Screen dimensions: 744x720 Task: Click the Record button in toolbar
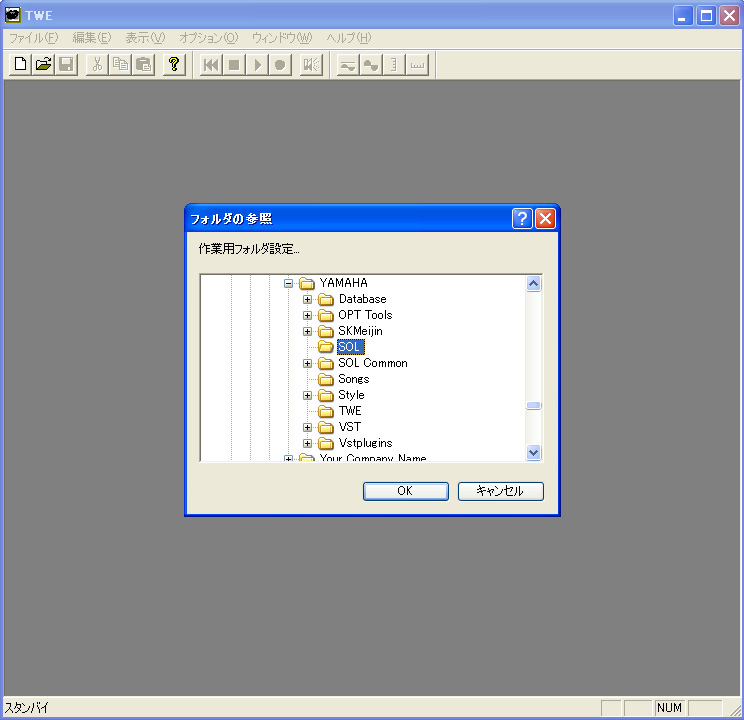280,65
